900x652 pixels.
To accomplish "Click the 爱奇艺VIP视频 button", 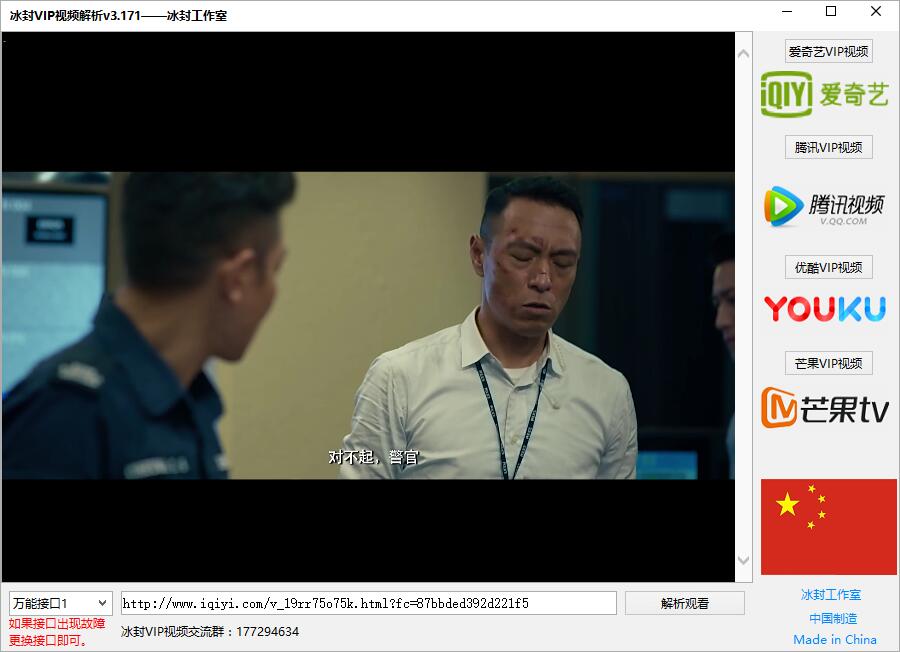I will pos(828,52).
